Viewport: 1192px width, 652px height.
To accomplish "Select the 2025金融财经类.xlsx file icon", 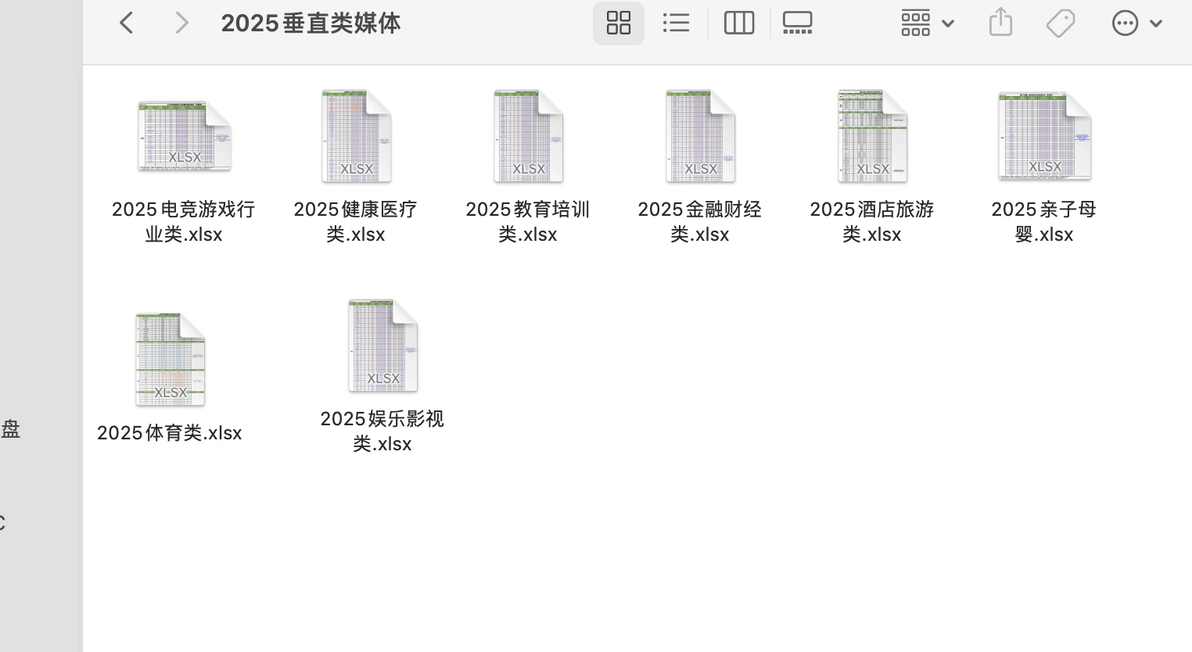I will 700,136.
